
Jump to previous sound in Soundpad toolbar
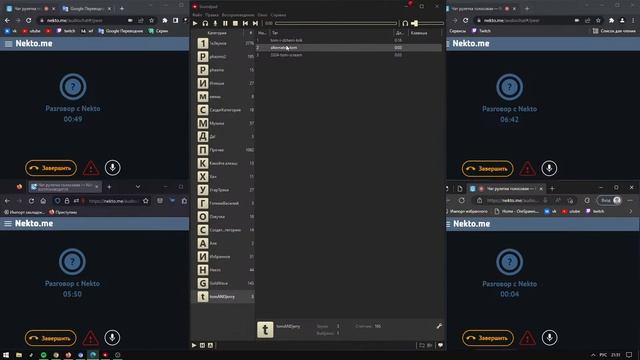click(x=245, y=23)
